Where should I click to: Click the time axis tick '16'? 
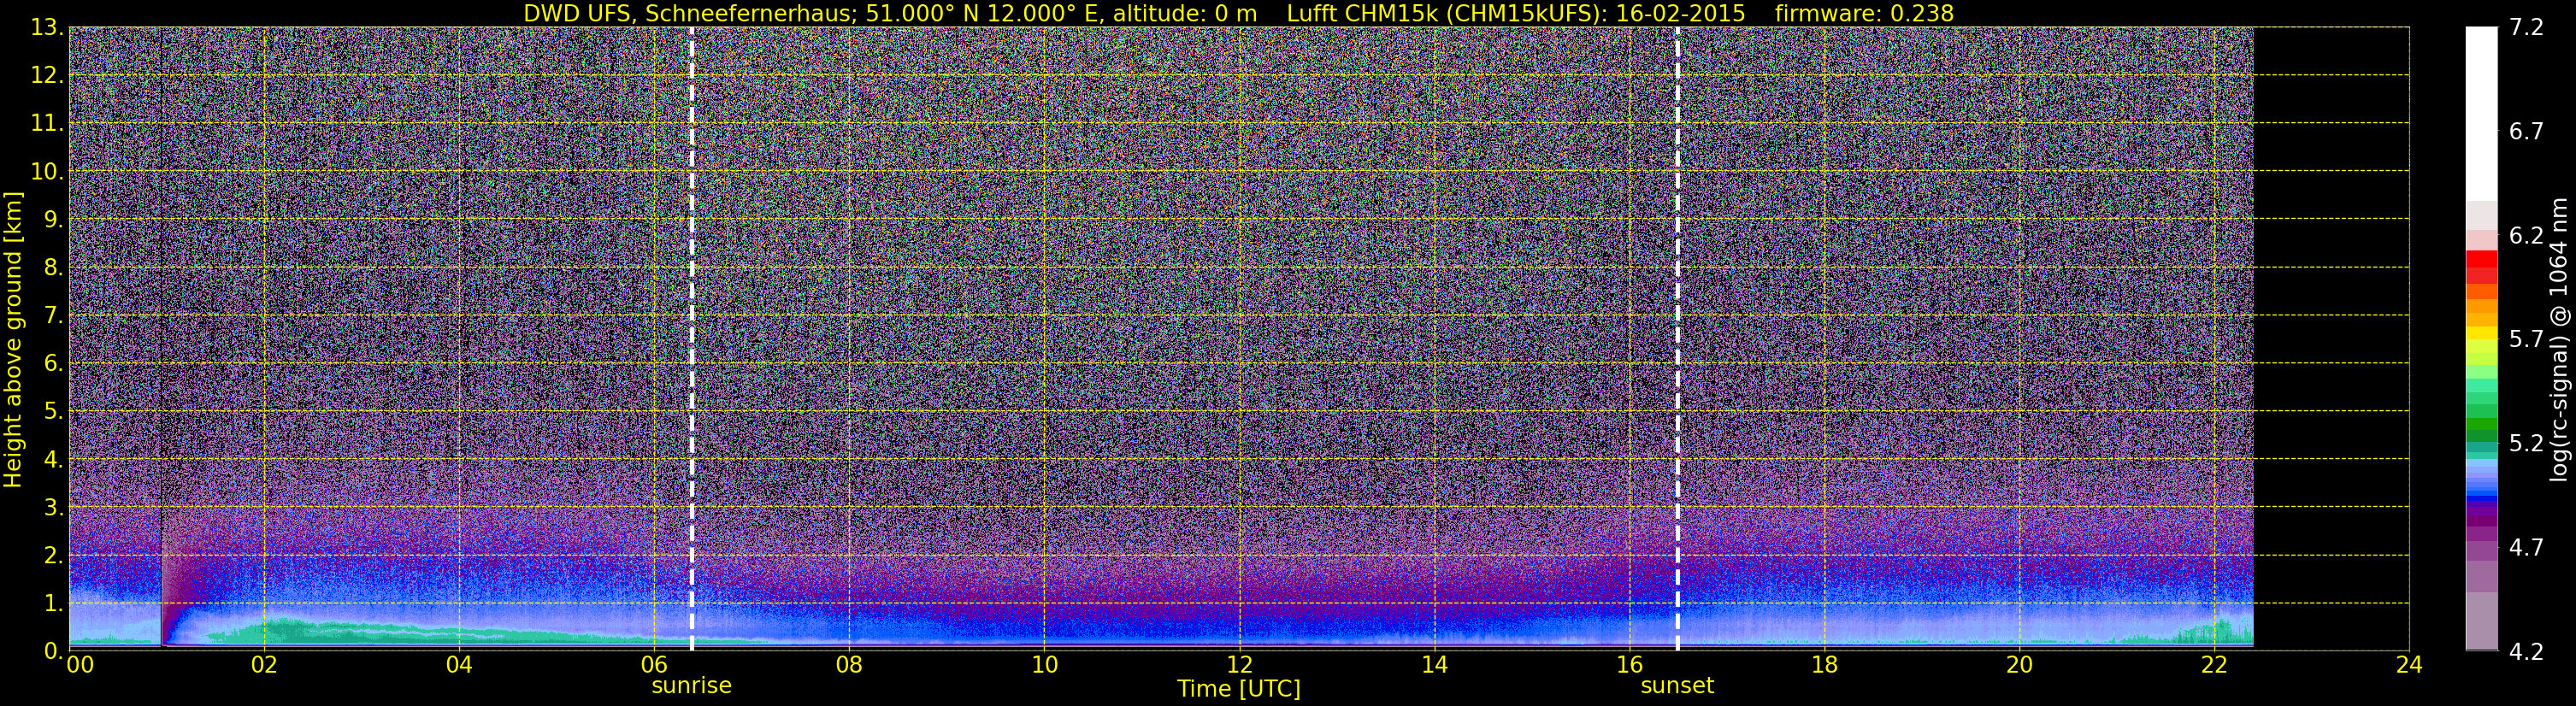pyautogui.click(x=1629, y=665)
